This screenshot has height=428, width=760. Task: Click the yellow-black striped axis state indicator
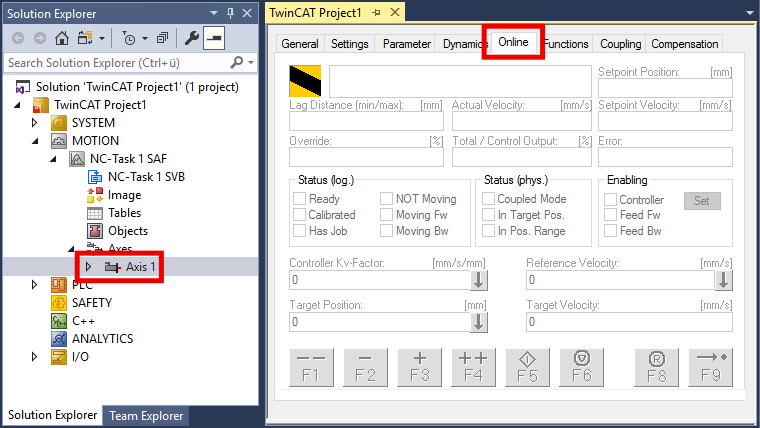305,81
